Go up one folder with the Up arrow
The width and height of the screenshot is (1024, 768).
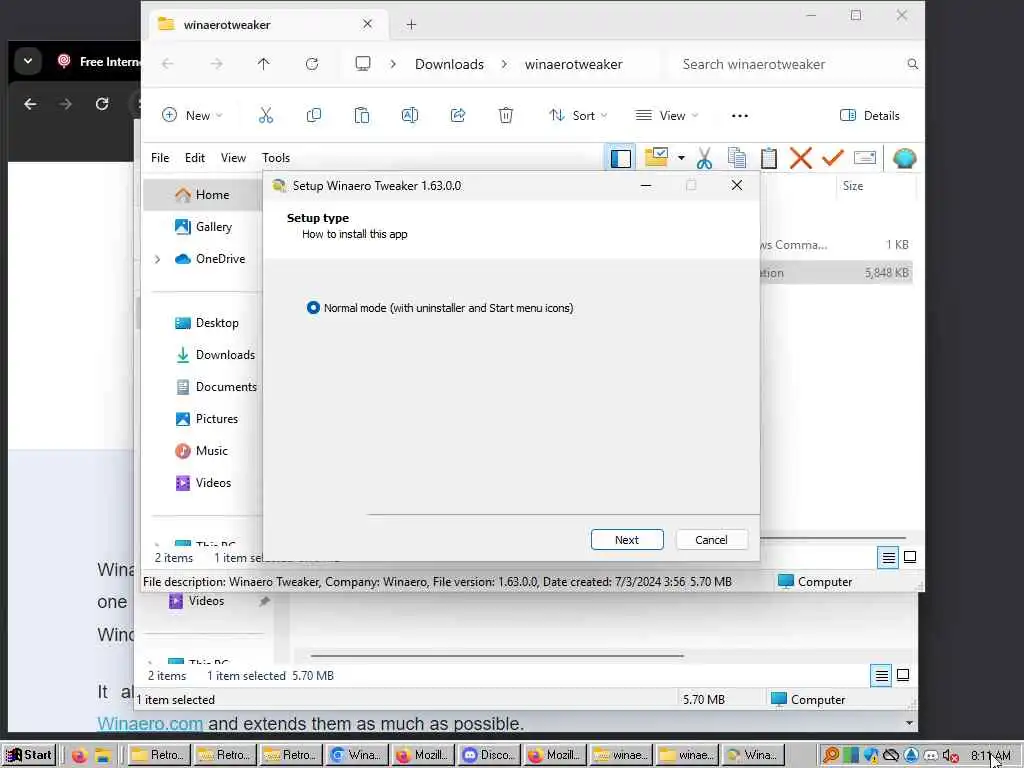coord(263,64)
